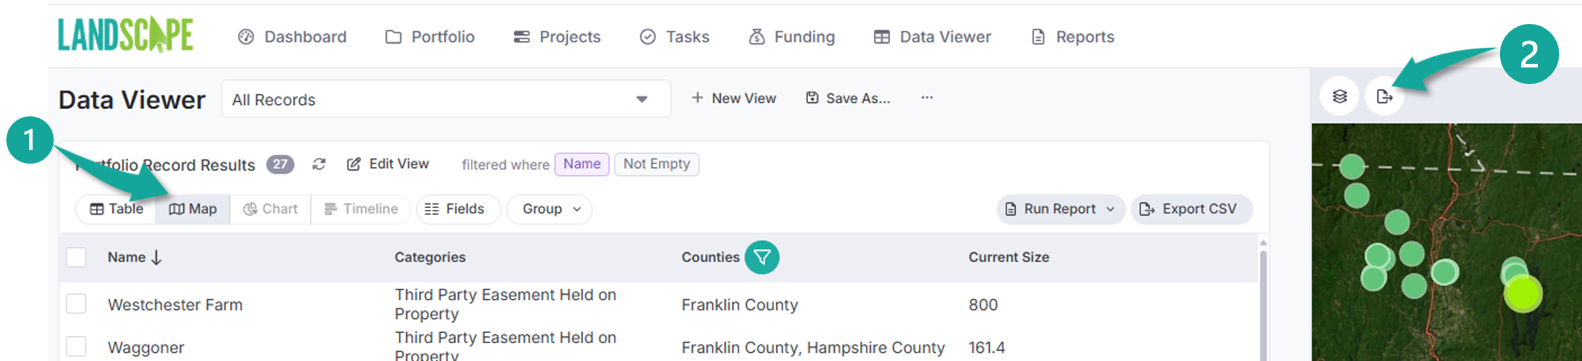This screenshot has width=1582, height=361.
Task: Open the more options ellipsis menu
Action: 927,98
